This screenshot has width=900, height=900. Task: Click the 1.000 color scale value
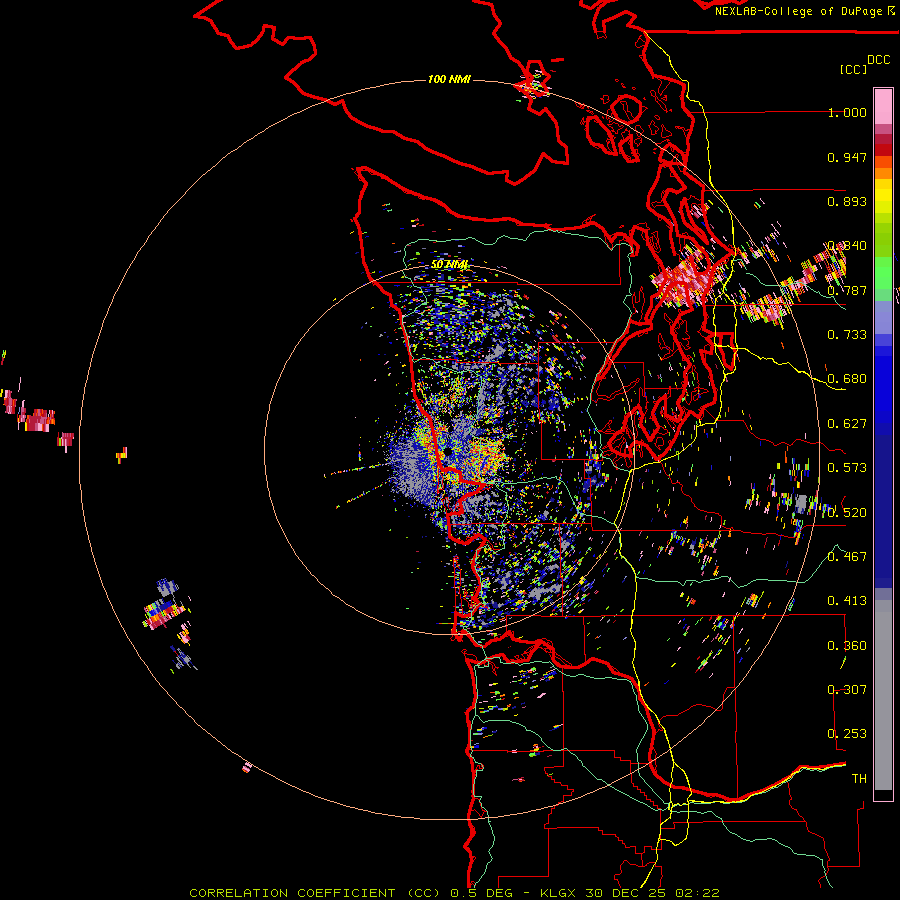847,112
